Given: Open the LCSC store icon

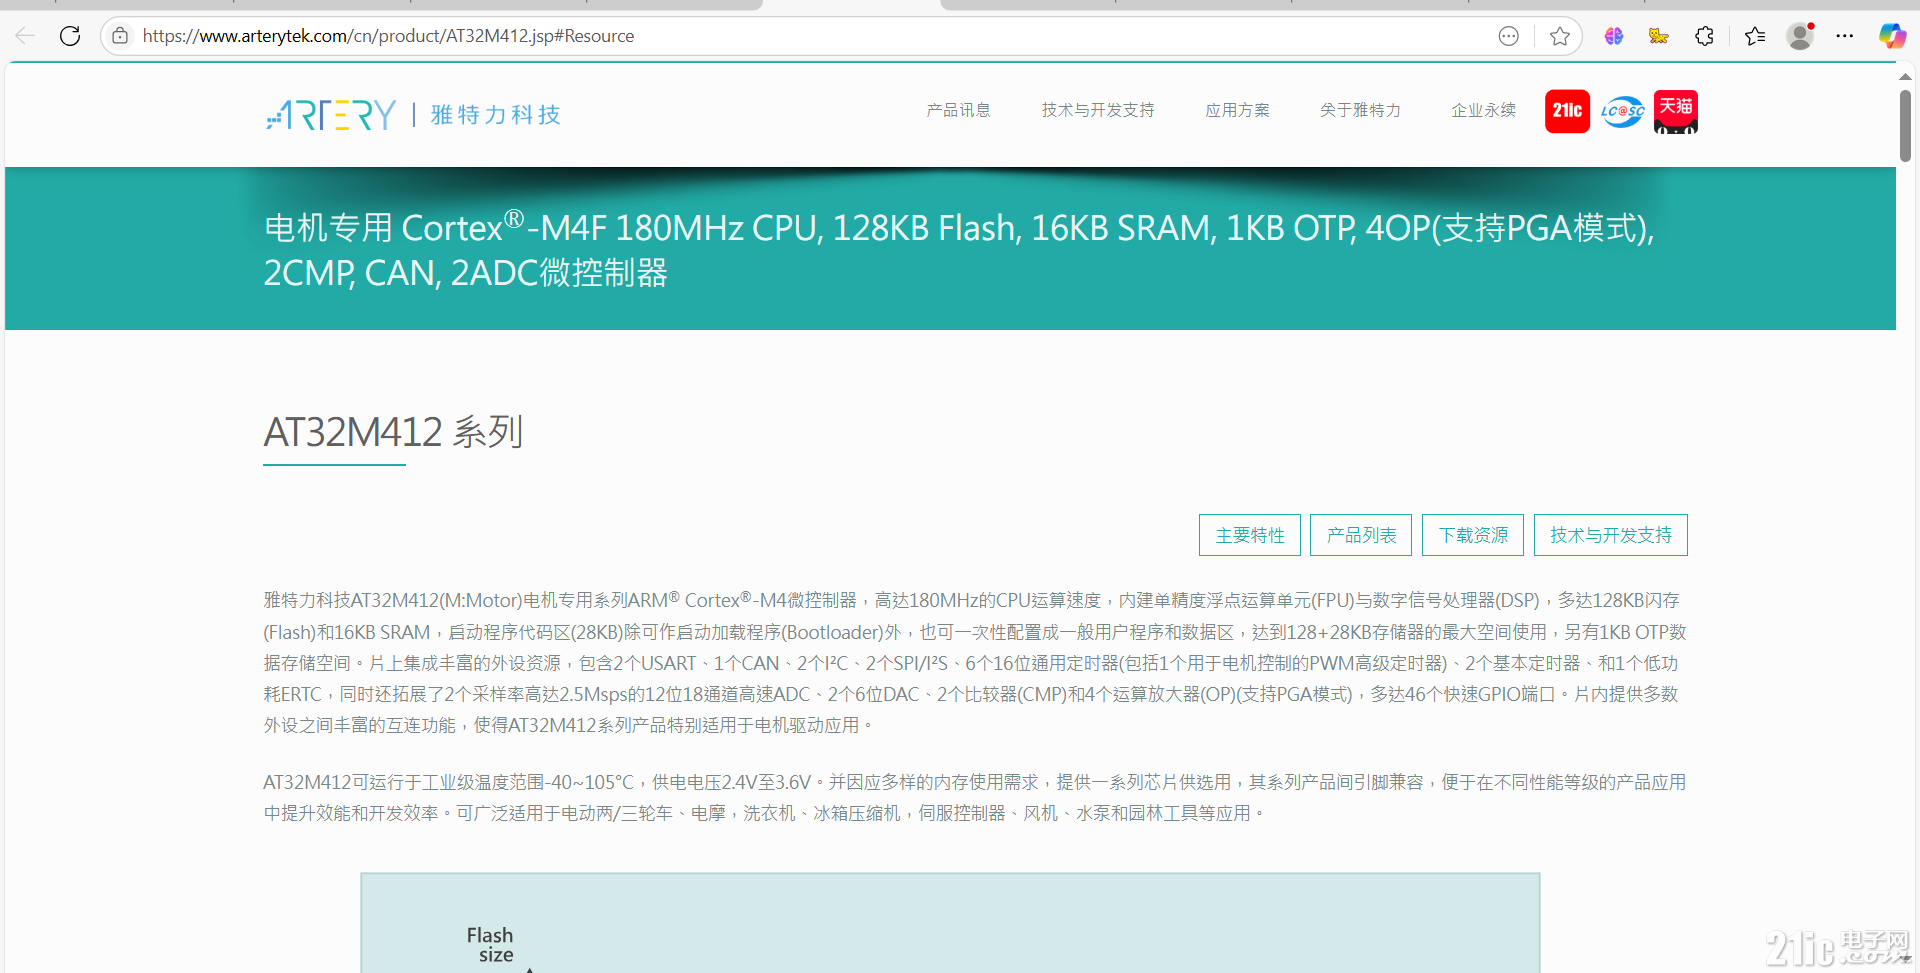Looking at the screenshot, I should point(1622,111).
